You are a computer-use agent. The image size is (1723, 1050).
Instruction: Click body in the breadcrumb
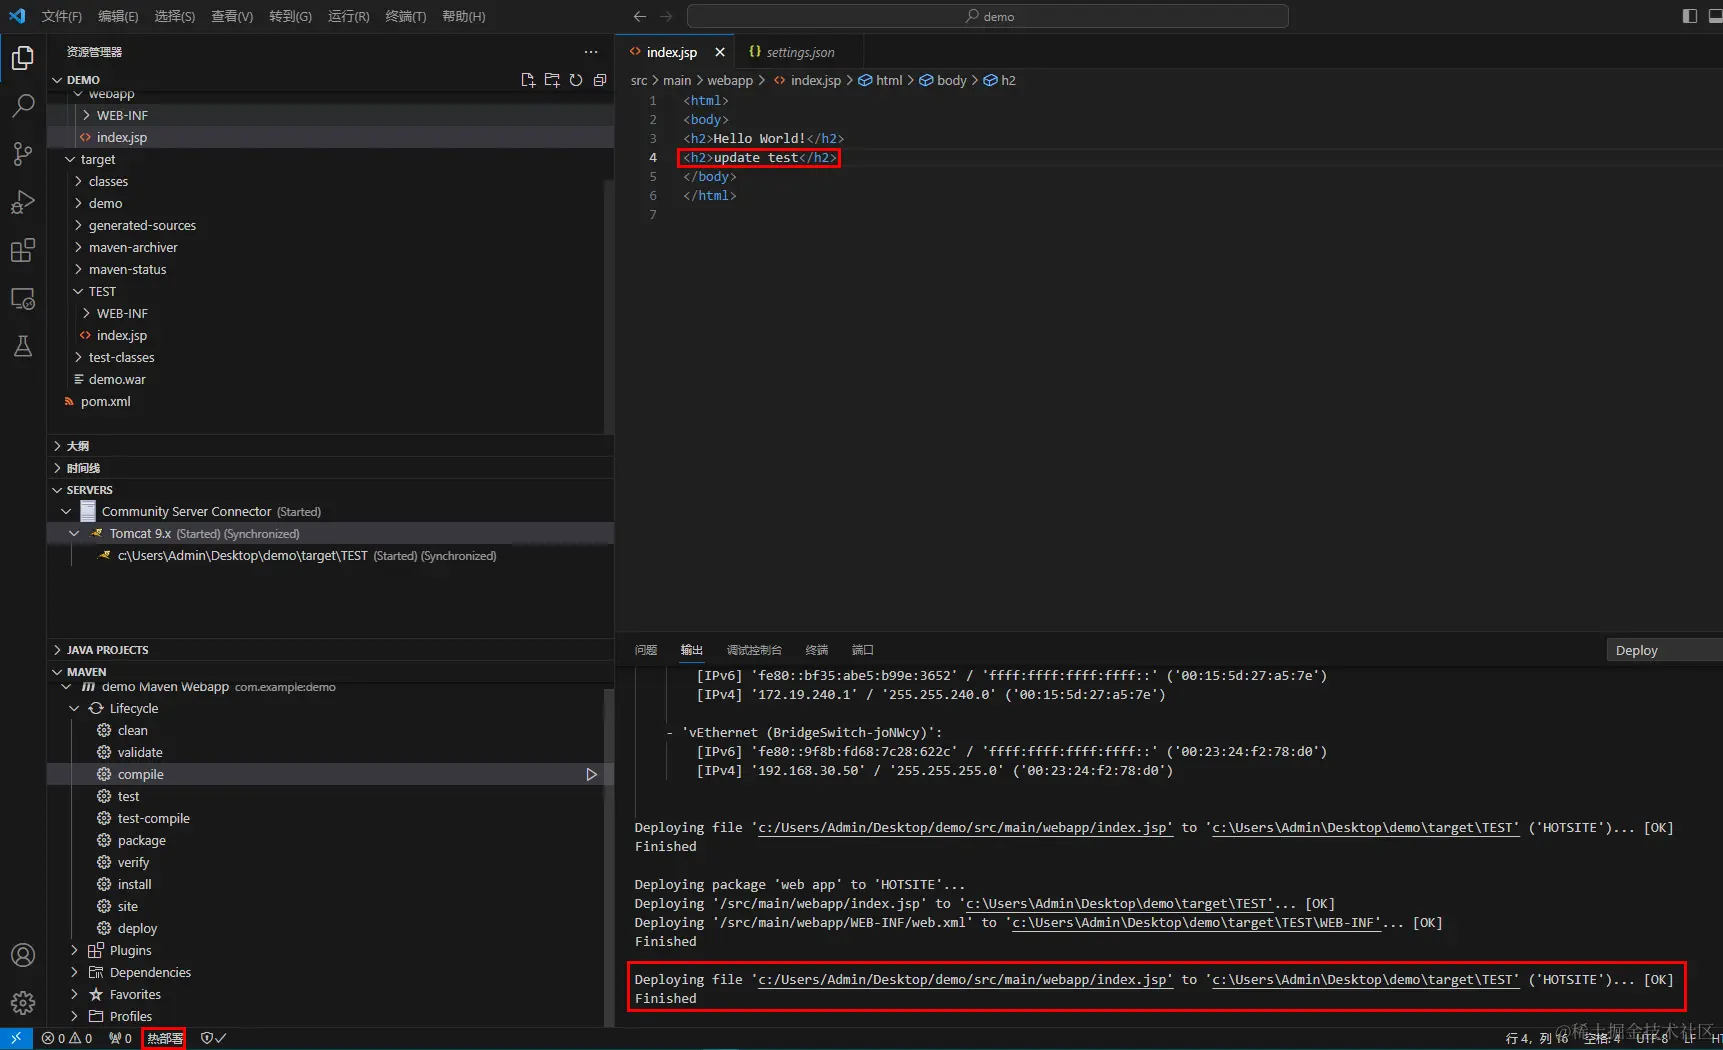[x=952, y=80]
